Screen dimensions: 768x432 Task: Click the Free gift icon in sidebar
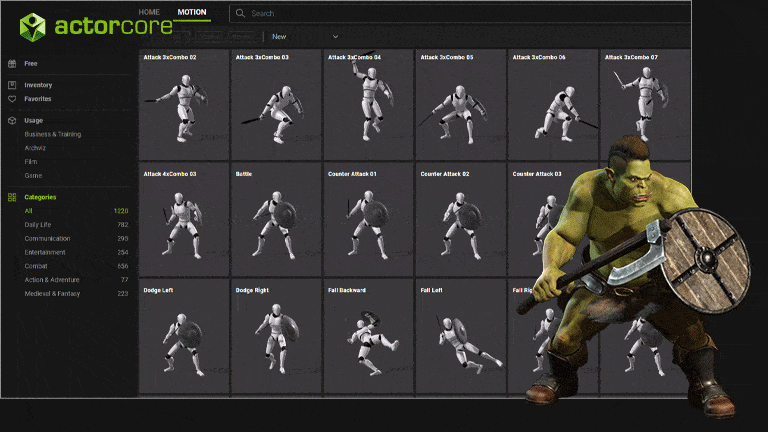click(12, 63)
